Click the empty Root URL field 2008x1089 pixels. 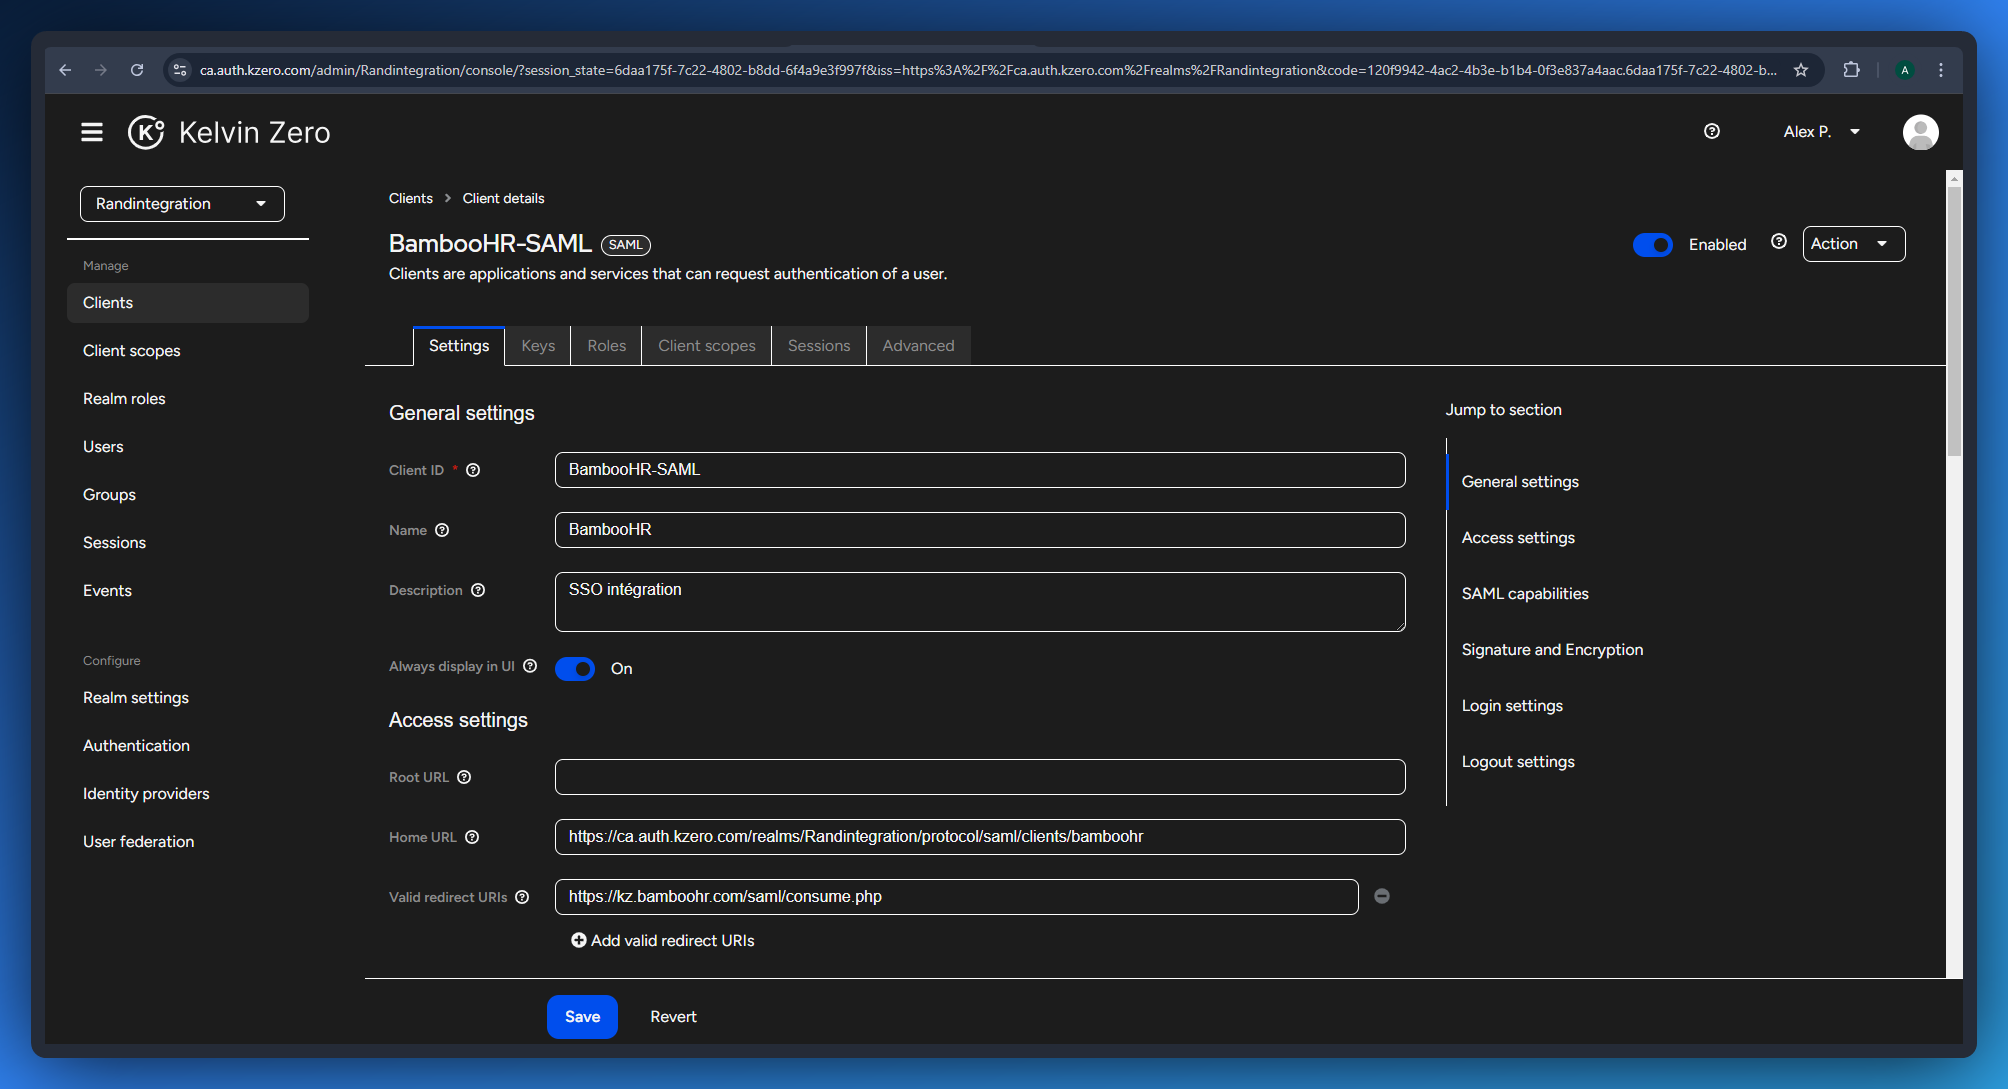980,777
